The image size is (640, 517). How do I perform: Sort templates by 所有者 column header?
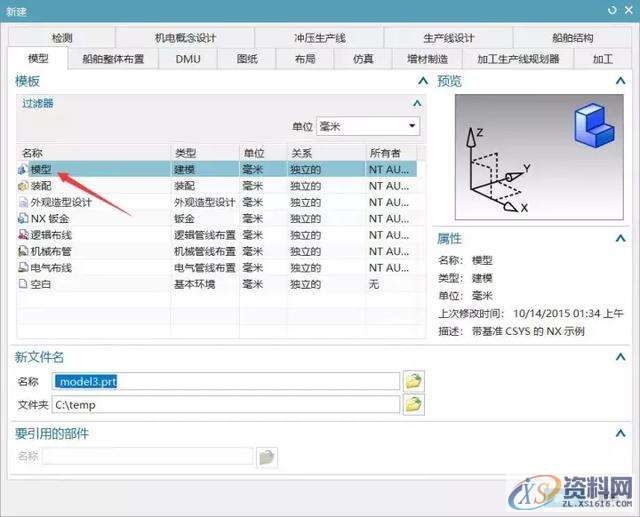click(391, 153)
